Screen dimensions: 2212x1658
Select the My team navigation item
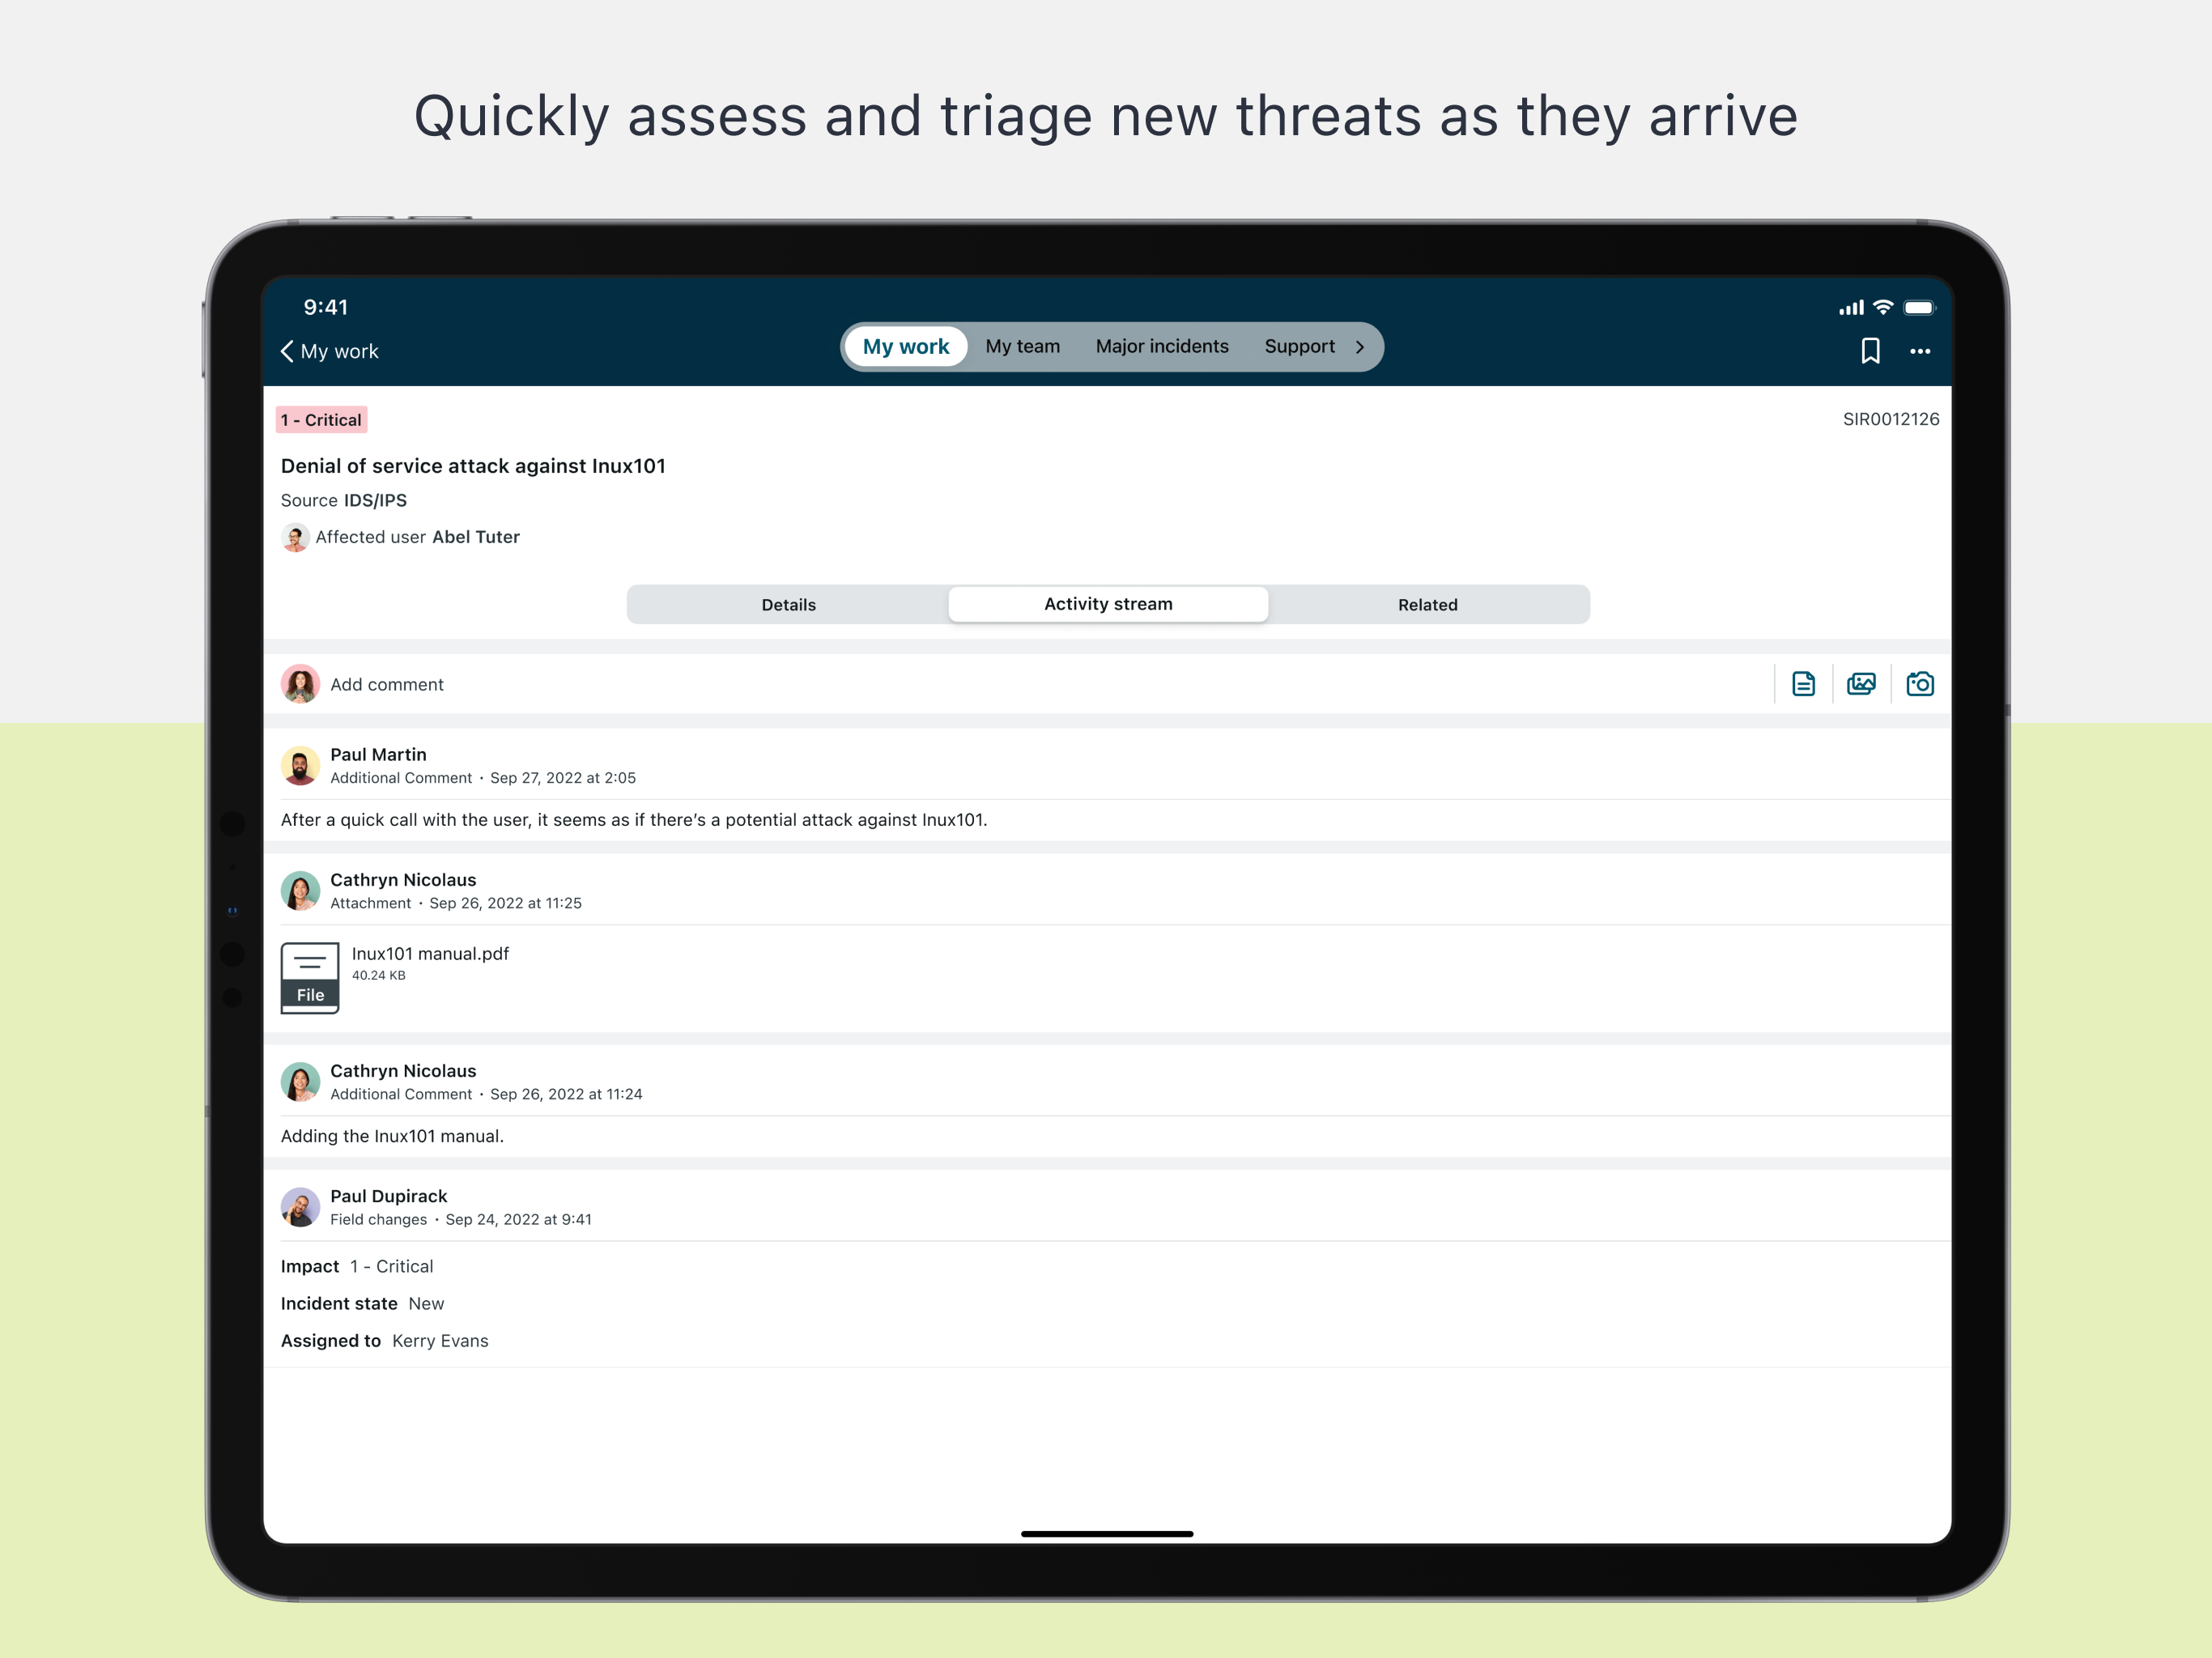coord(1022,346)
